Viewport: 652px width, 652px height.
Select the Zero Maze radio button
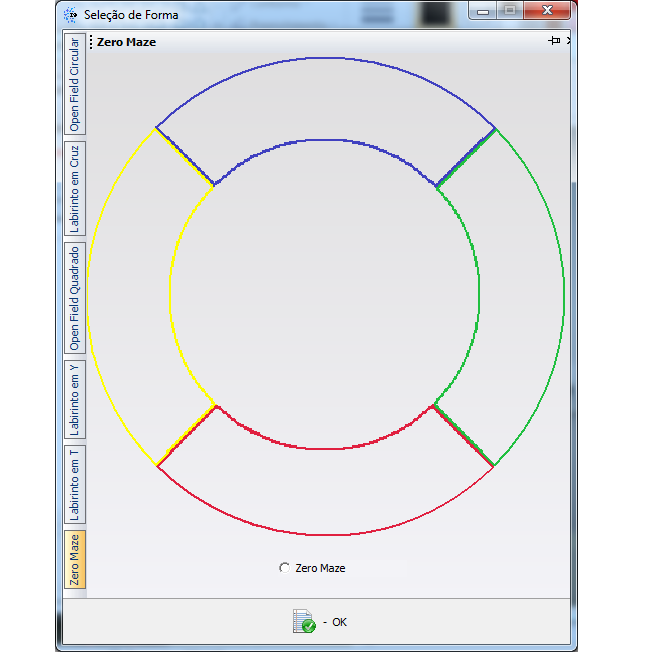285,567
